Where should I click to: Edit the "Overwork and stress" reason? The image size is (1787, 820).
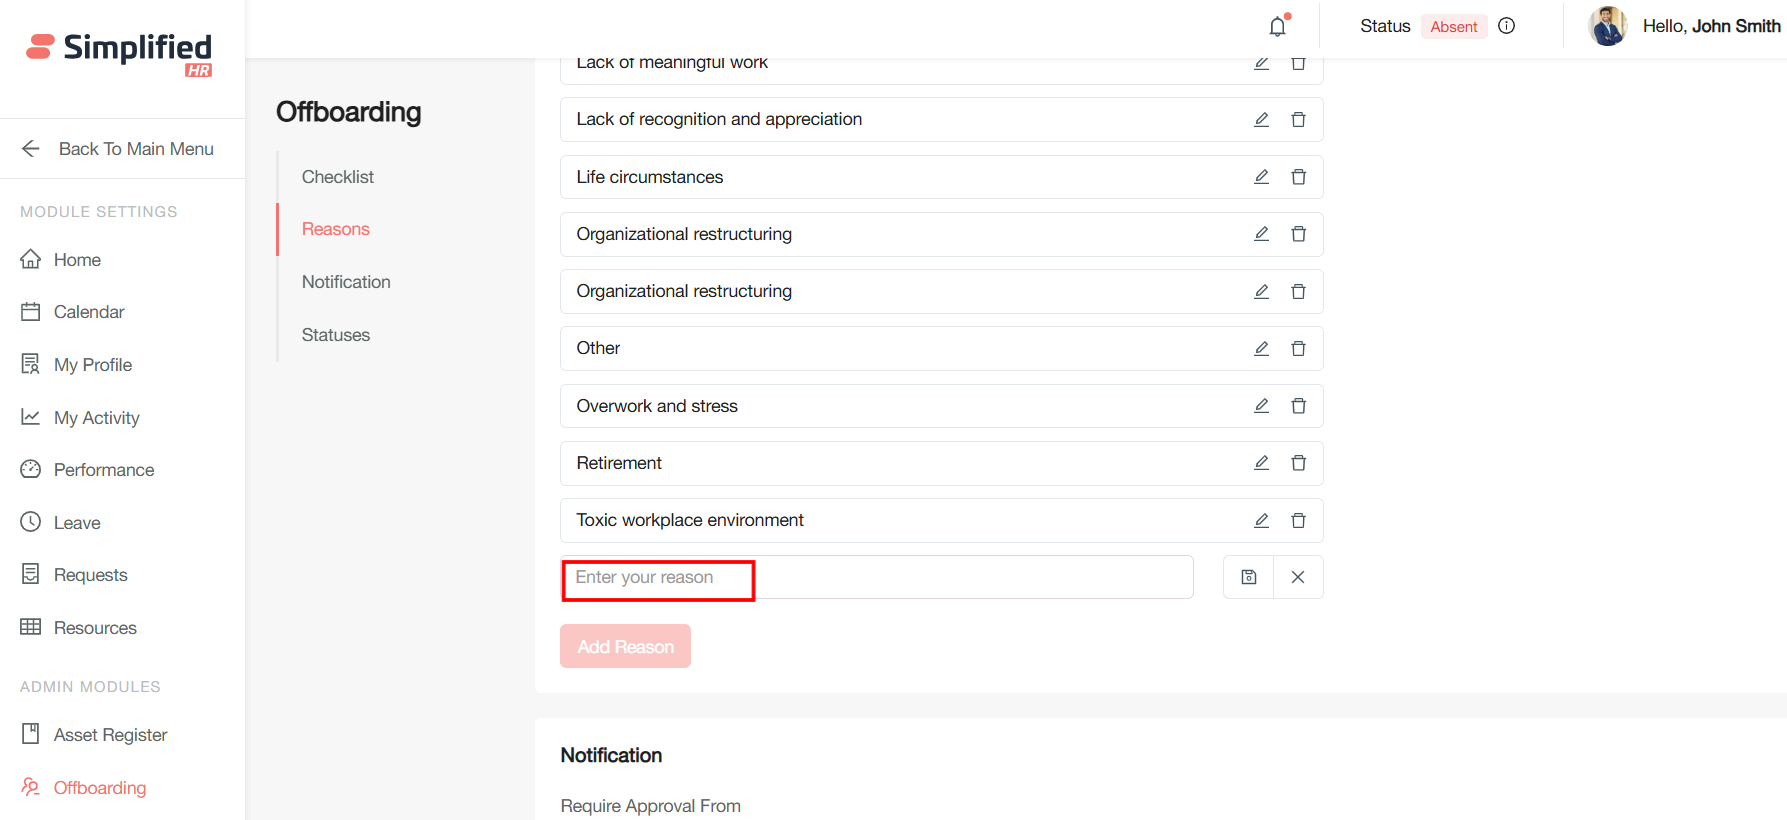click(1261, 406)
